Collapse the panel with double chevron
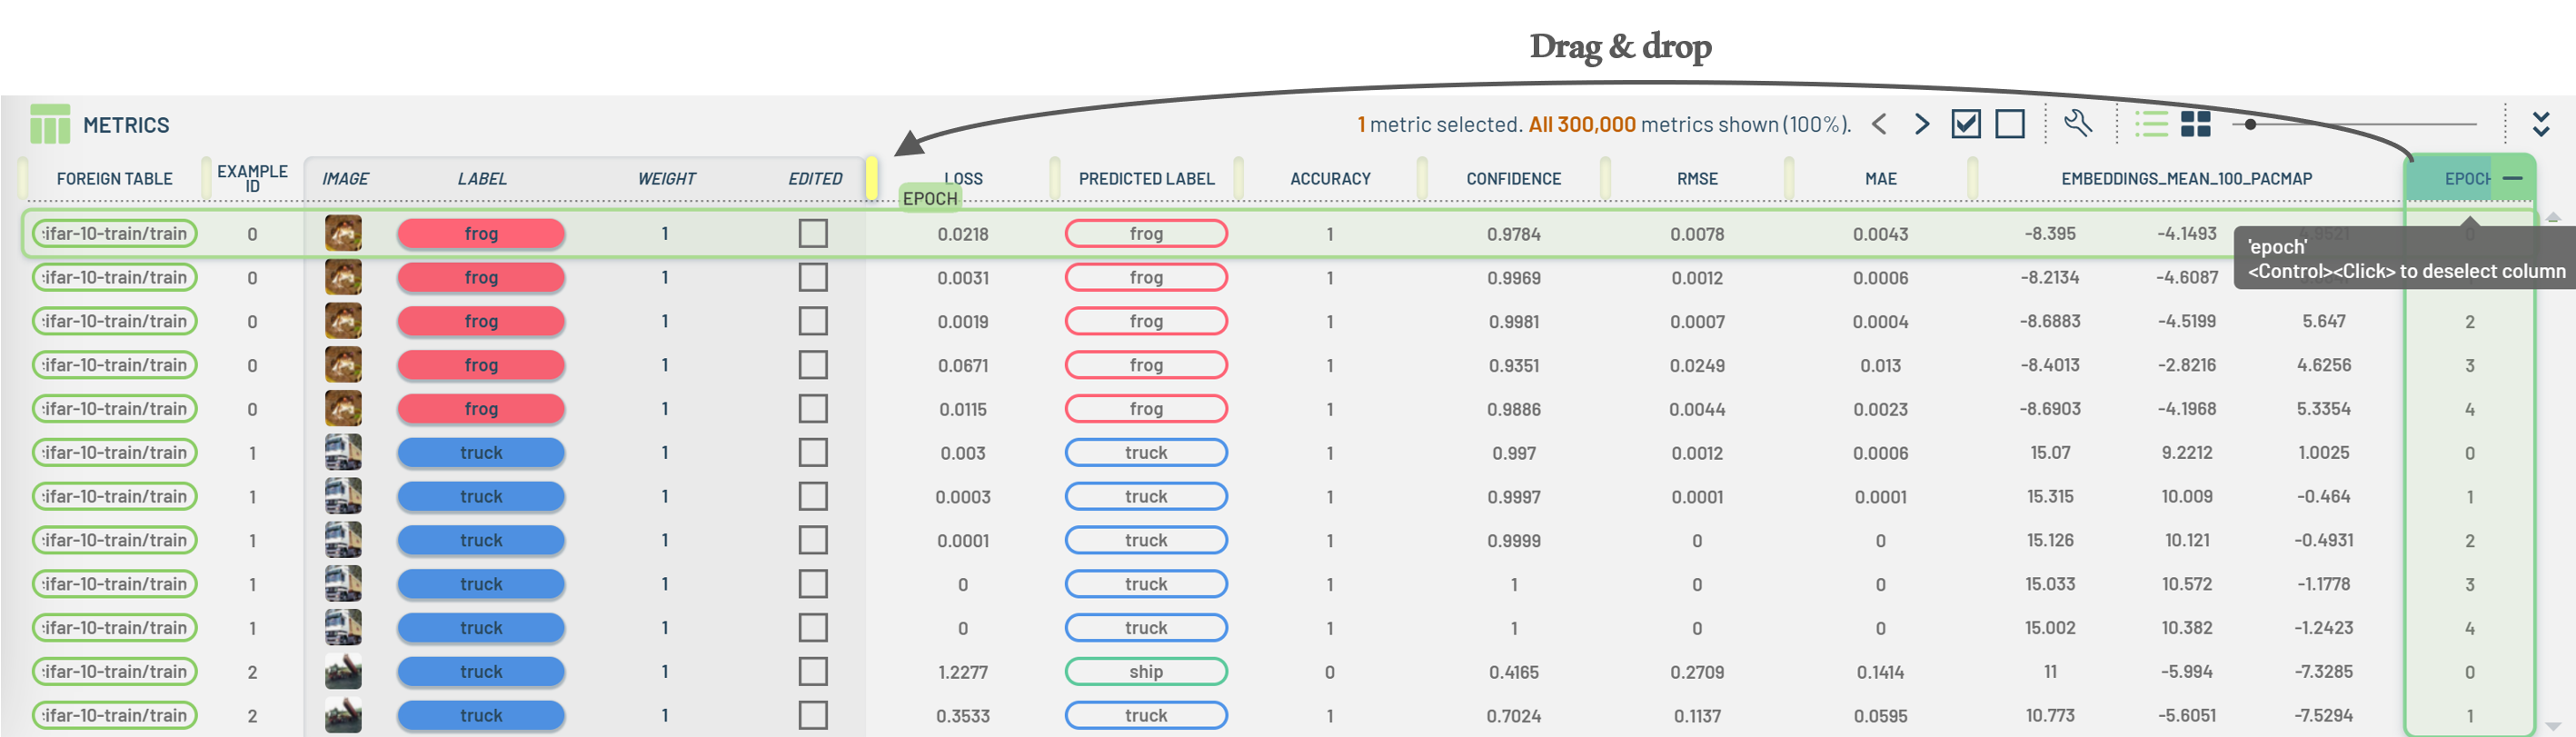This screenshot has width=2576, height=737. [x=2540, y=124]
